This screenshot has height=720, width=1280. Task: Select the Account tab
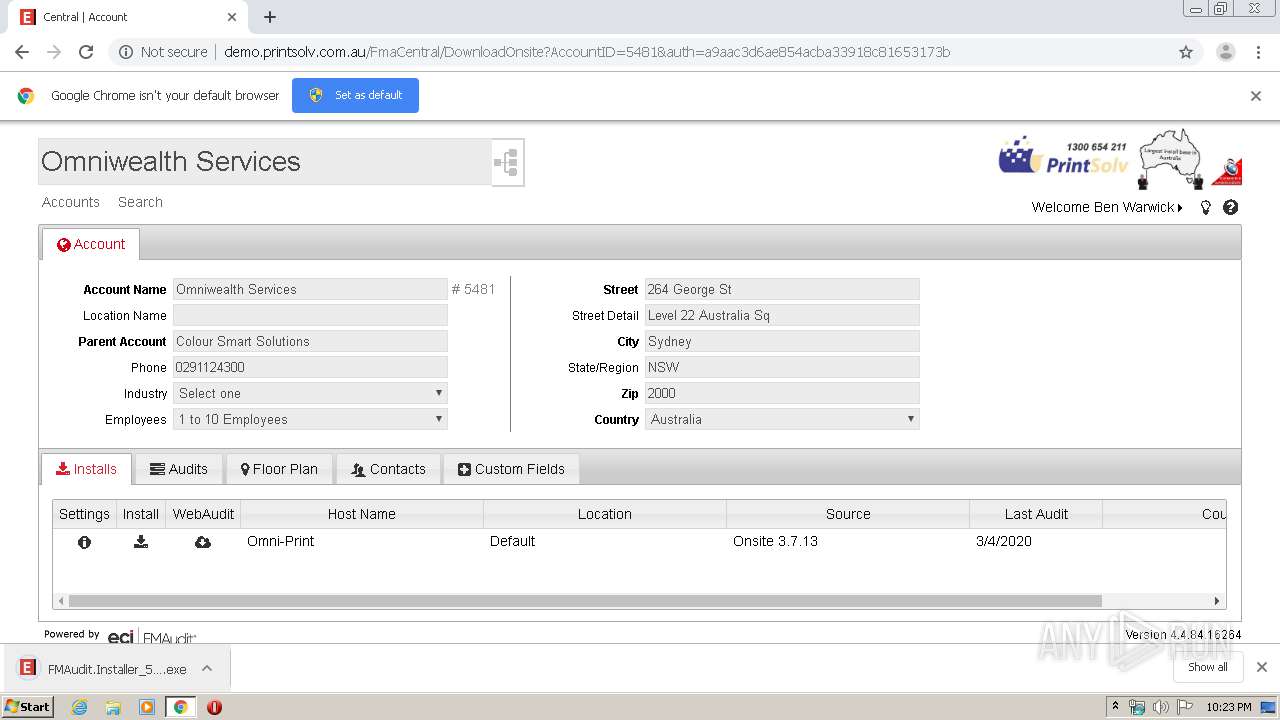pos(91,244)
